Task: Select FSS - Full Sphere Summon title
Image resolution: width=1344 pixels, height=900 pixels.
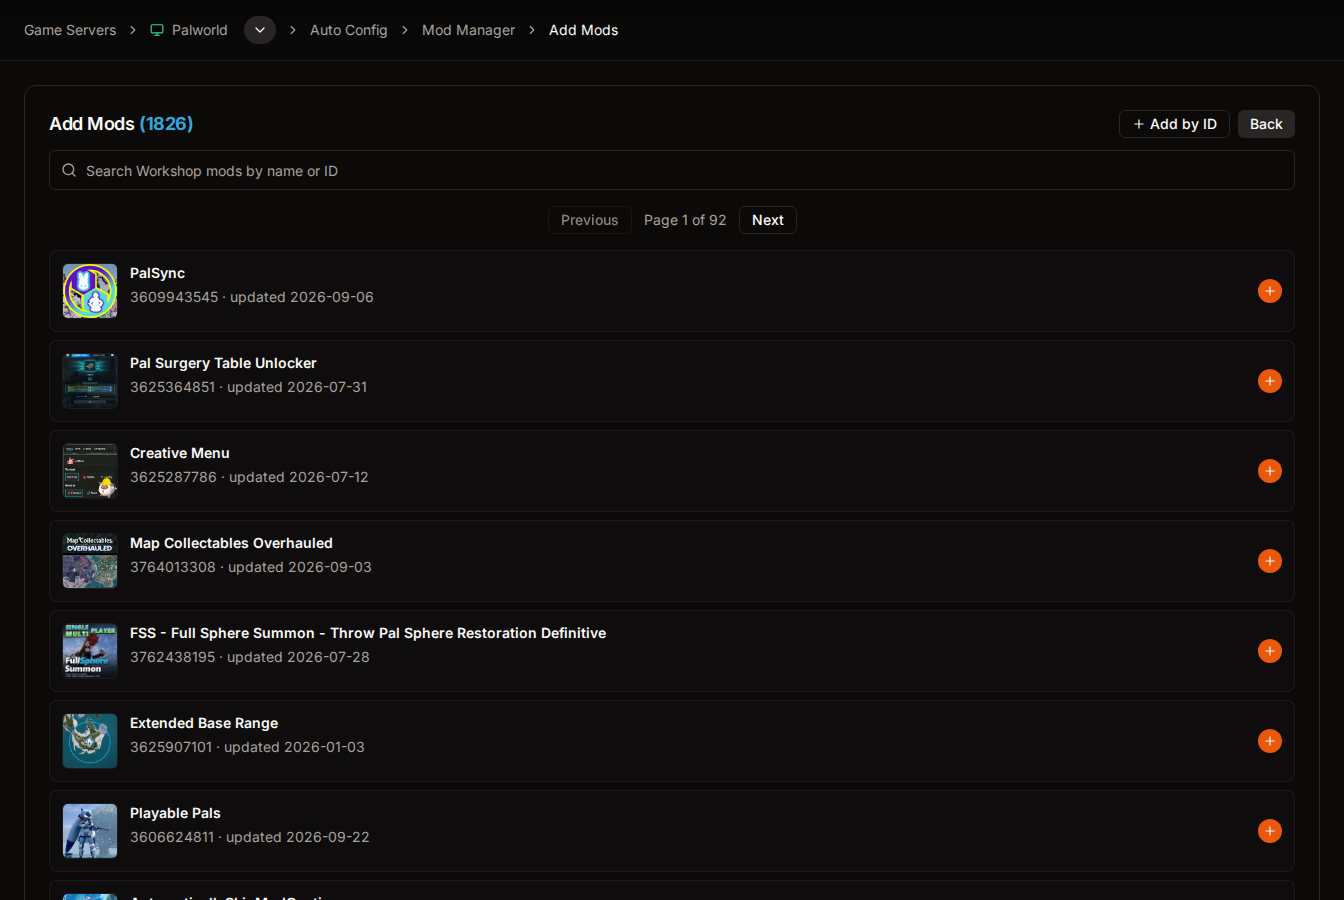Action: pos(368,633)
